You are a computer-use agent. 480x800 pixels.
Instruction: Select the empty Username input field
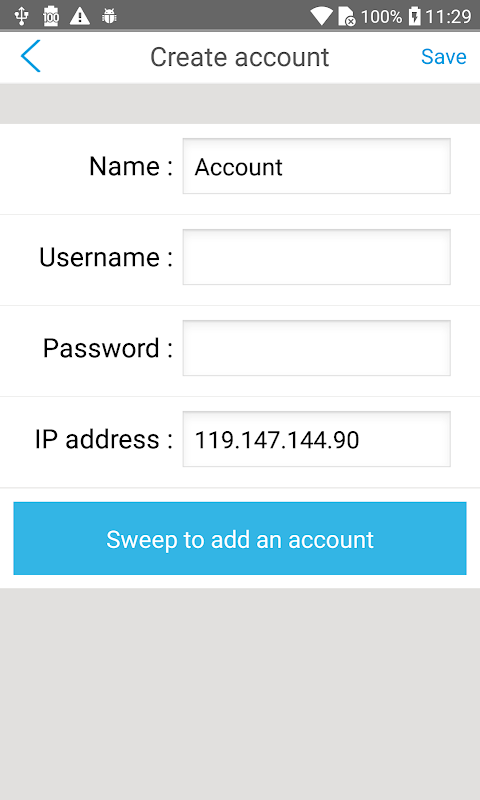[x=316, y=257]
